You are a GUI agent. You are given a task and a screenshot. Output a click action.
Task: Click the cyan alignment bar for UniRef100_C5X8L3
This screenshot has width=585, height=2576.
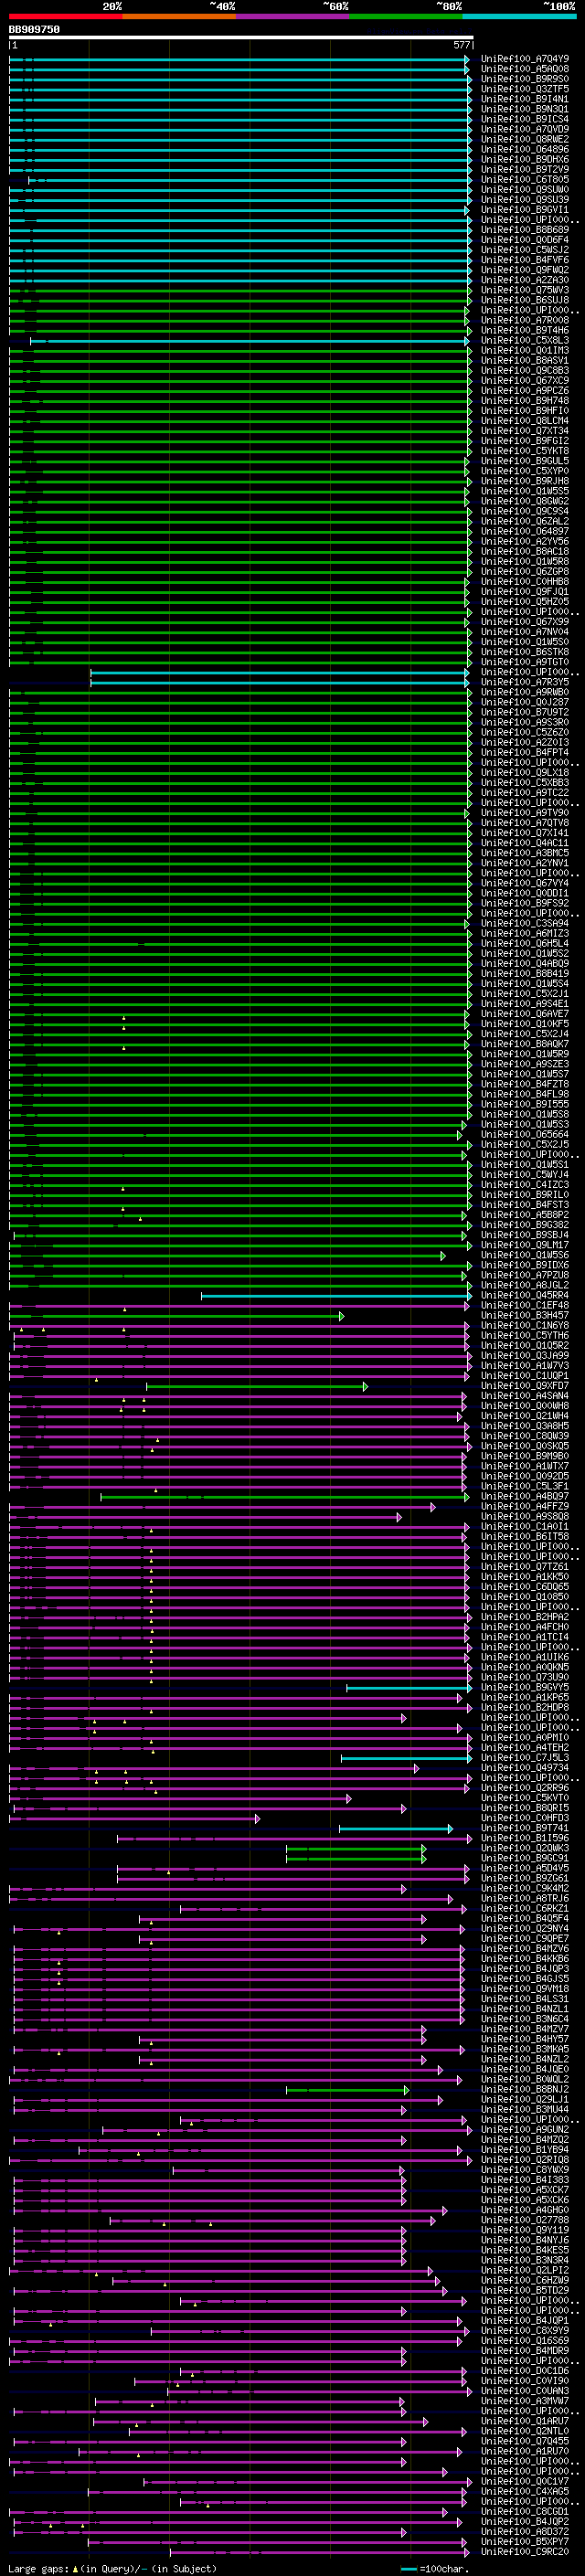coord(250,340)
